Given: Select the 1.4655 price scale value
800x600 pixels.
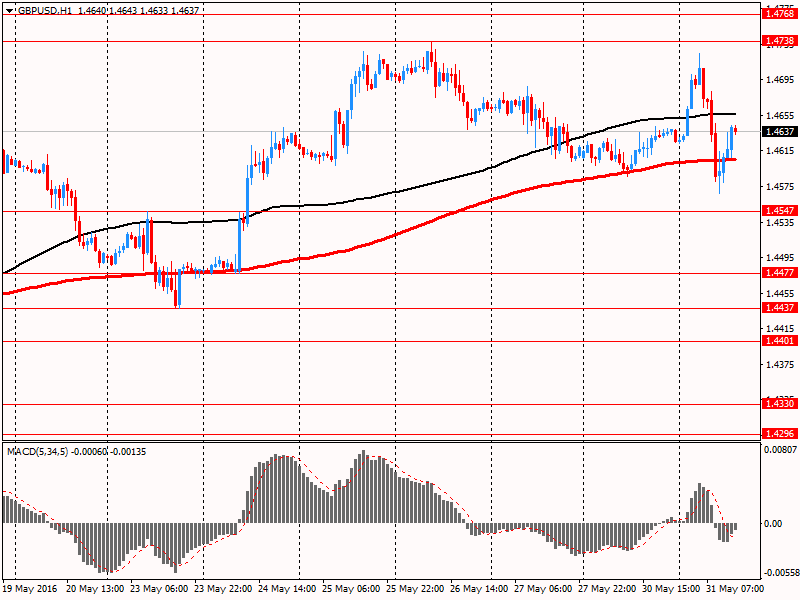Looking at the screenshot, I should click(781, 115).
